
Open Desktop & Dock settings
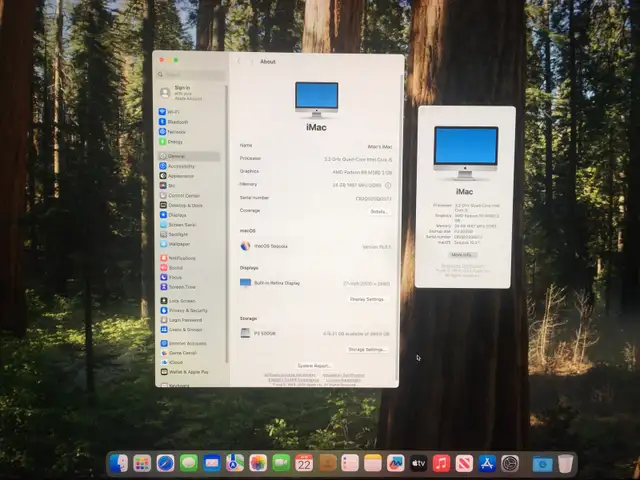[x=181, y=205]
